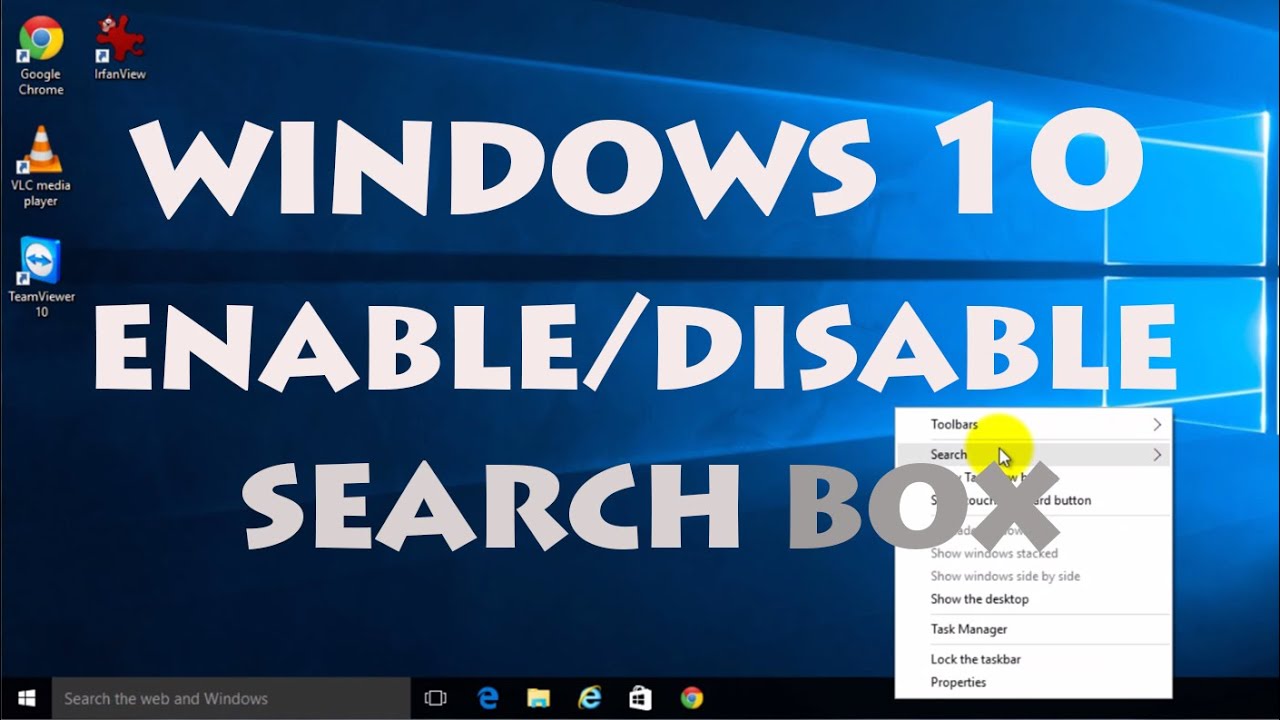Open File Explorer from the taskbar
Image resolution: width=1280 pixels, height=720 pixels.
pyautogui.click(x=539, y=698)
